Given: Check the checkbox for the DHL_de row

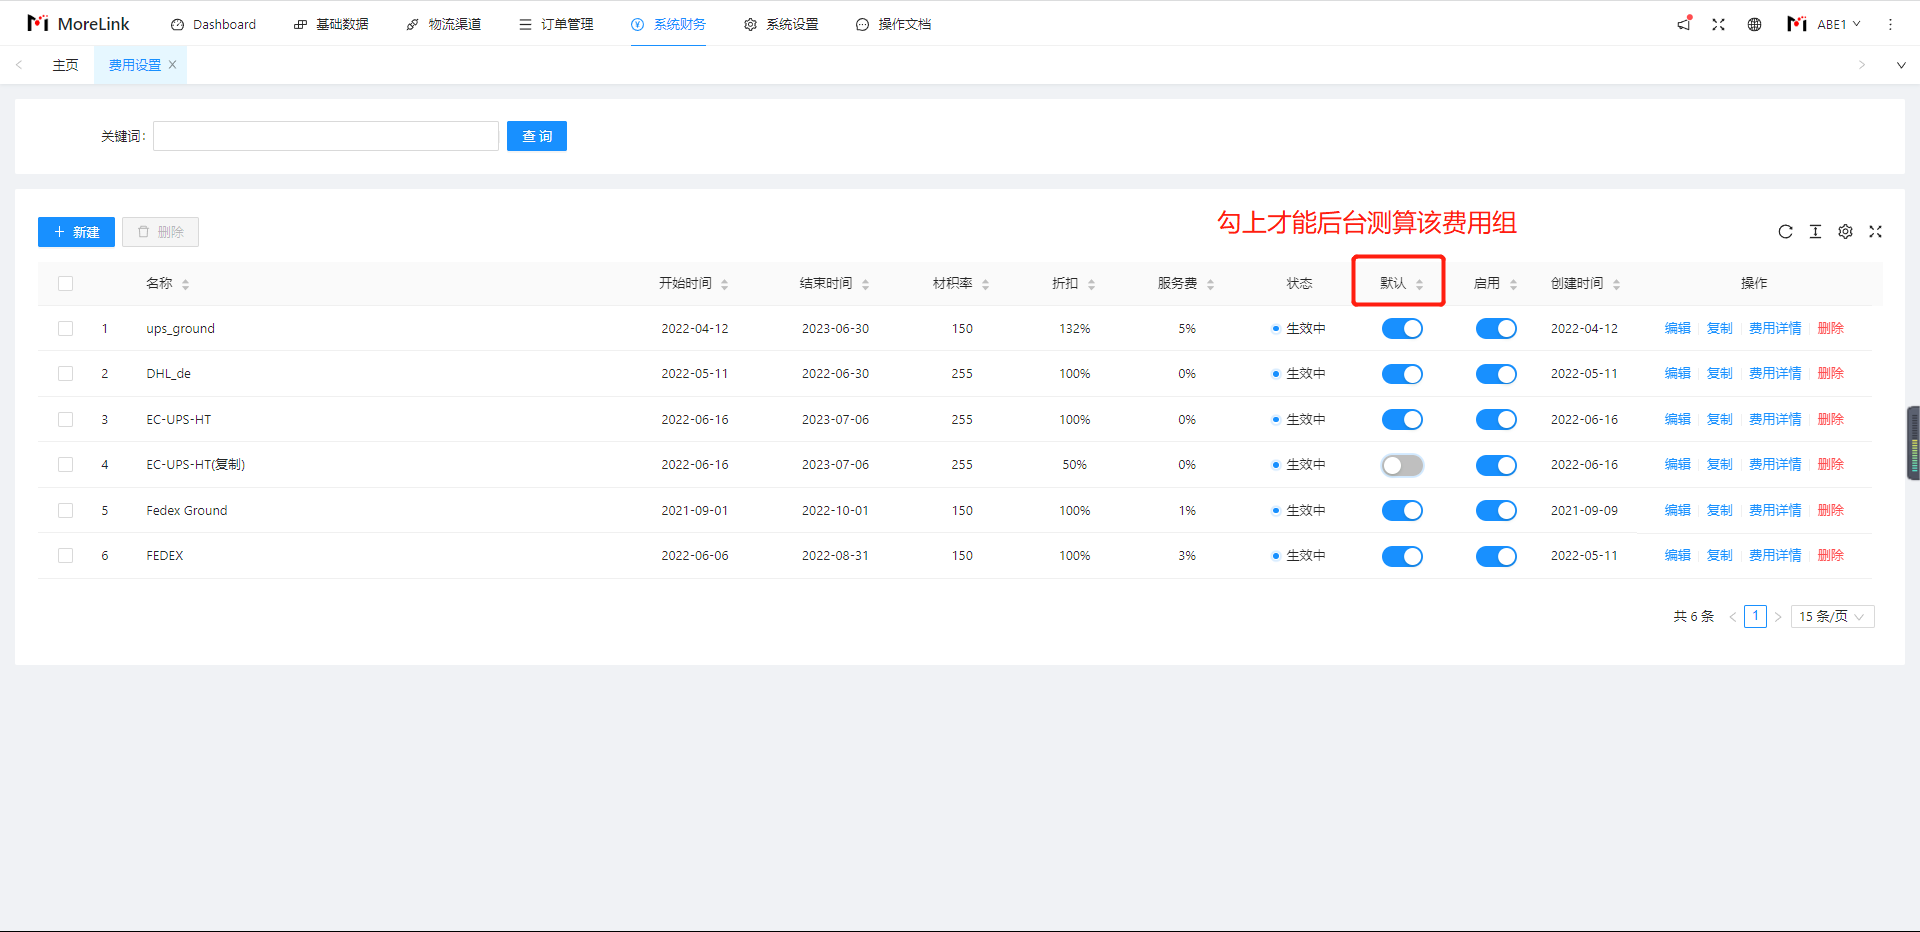Looking at the screenshot, I should (x=66, y=374).
